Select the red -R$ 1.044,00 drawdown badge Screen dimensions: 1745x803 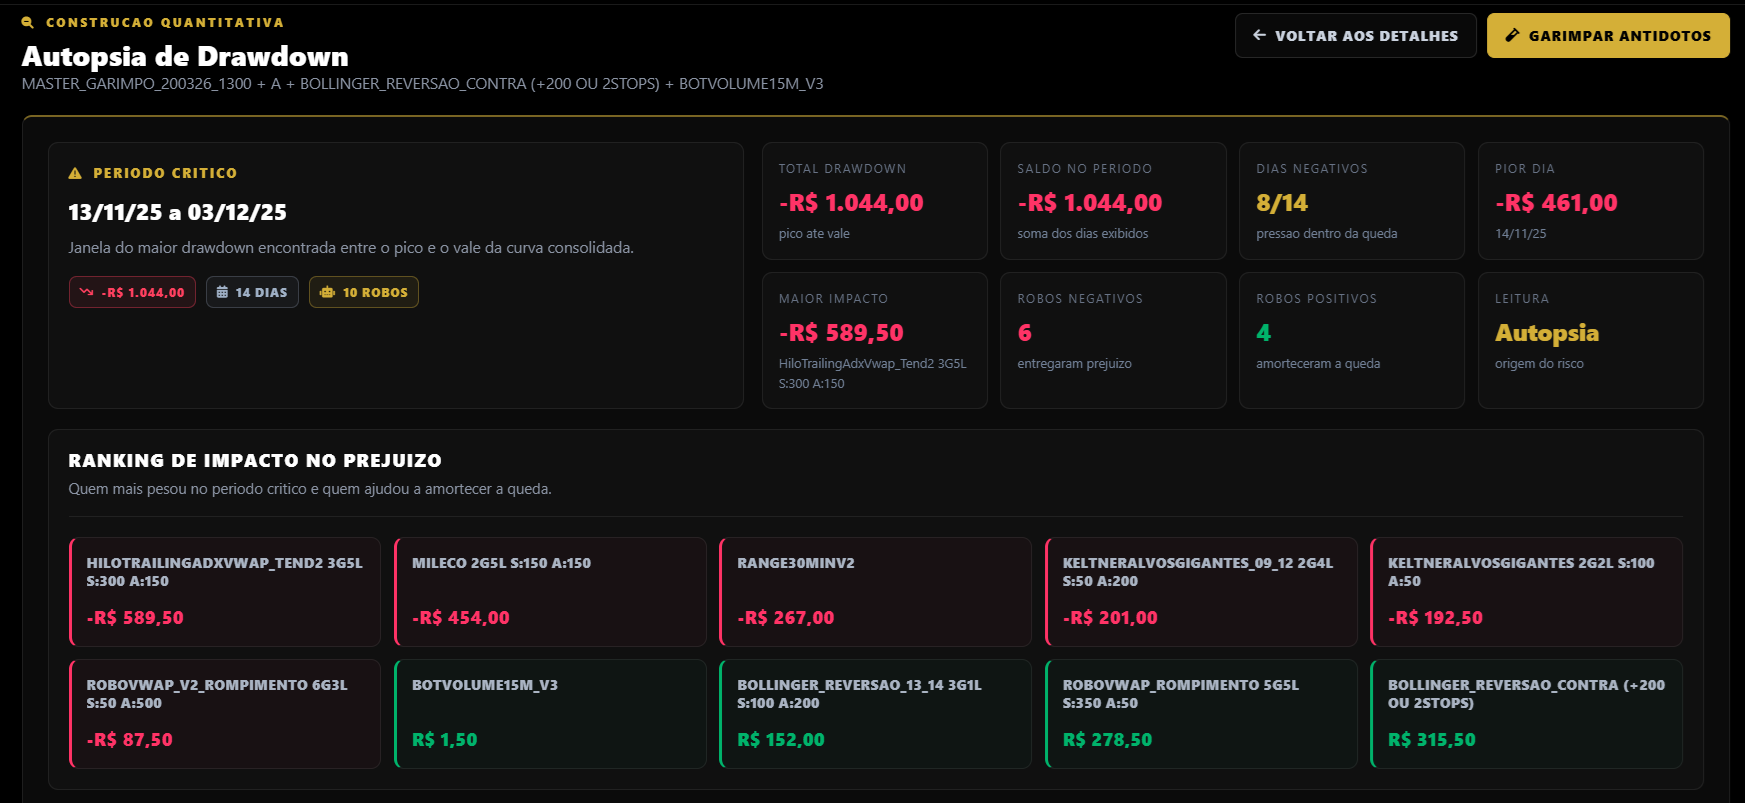pyautogui.click(x=132, y=292)
